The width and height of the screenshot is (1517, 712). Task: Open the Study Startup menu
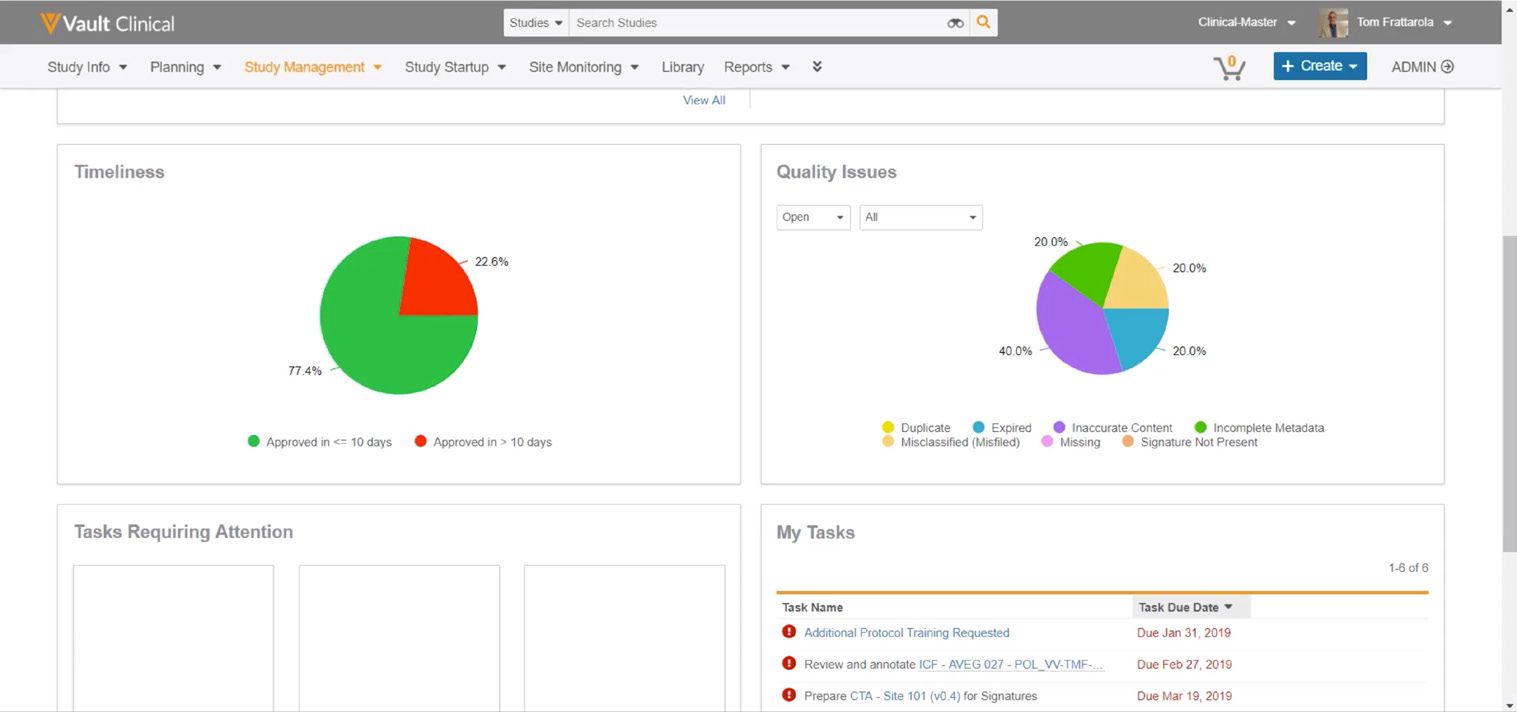(x=455, y=67)
